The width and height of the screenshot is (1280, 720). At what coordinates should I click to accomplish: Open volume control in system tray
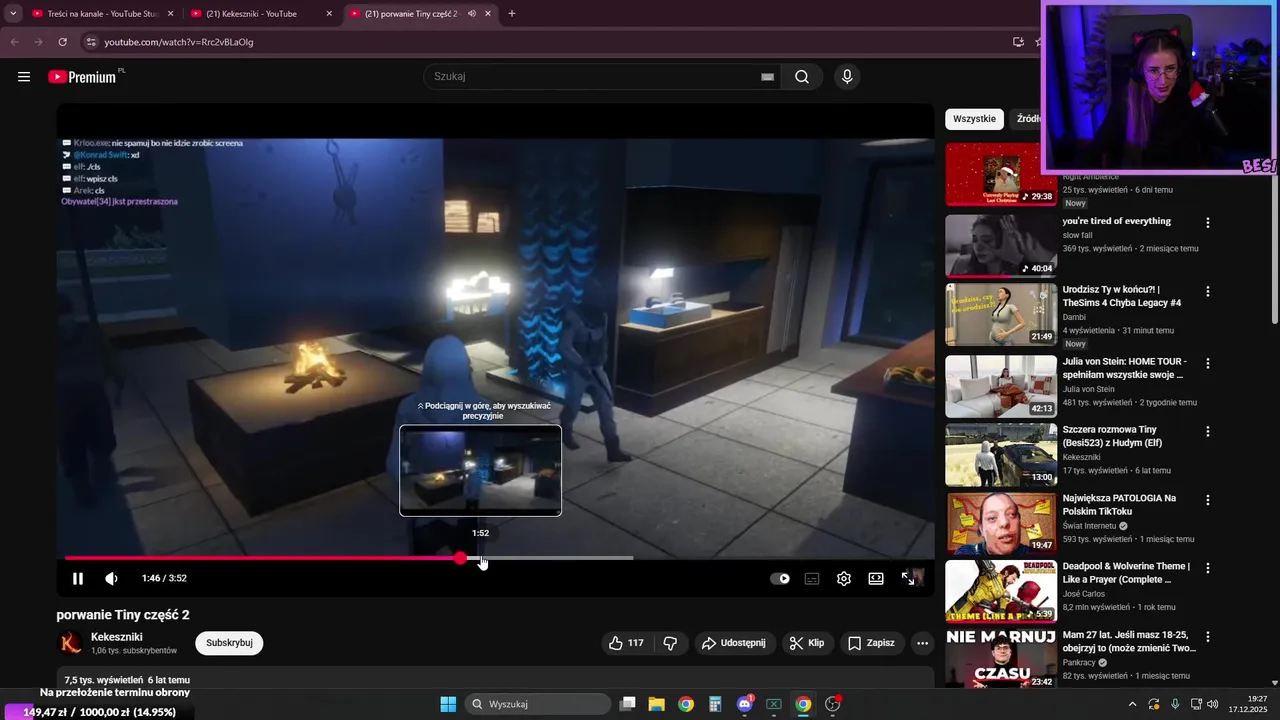(1212, 704)
